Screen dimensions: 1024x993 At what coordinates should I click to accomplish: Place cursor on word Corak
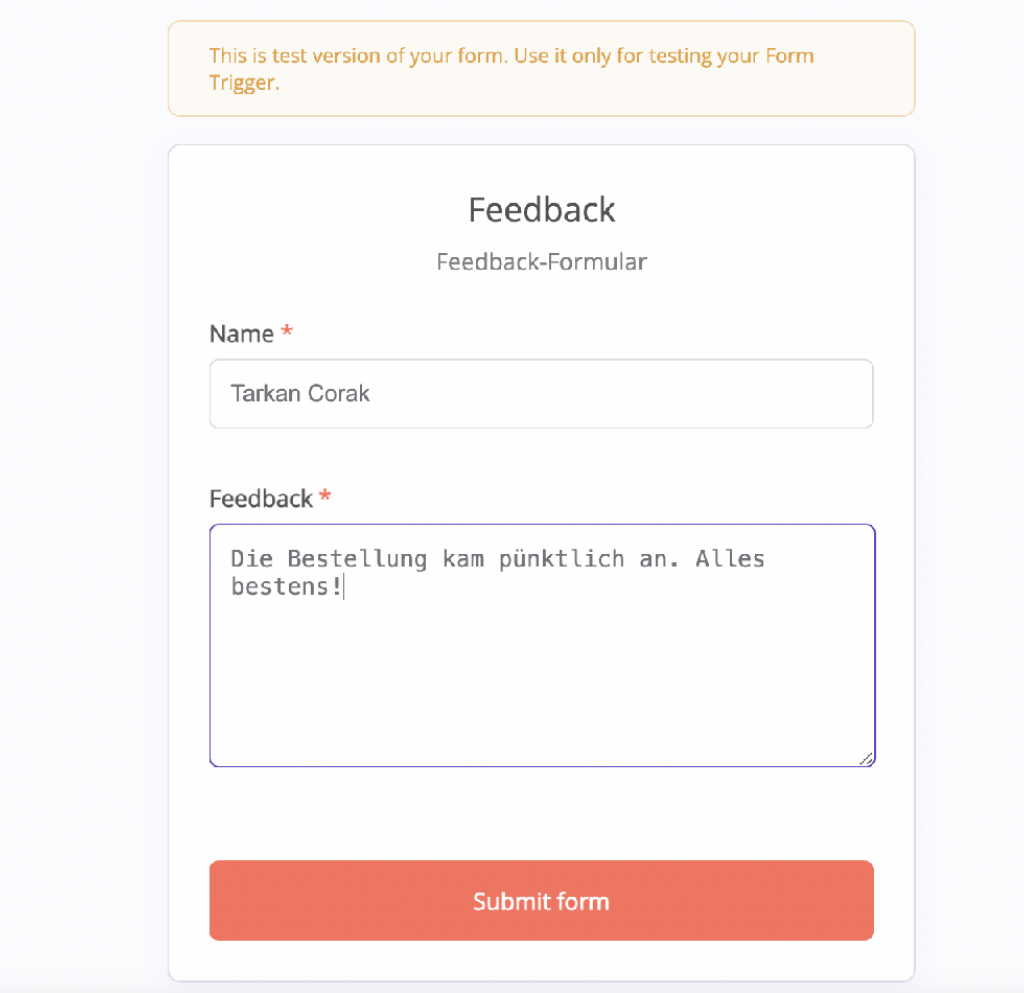(343, 394)
